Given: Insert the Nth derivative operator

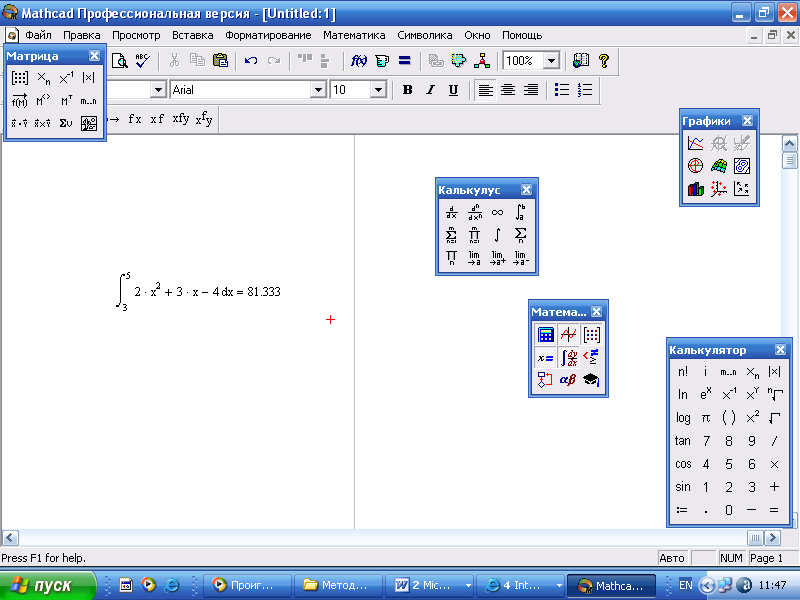Looking at the screenshot, I should [474, 212].
